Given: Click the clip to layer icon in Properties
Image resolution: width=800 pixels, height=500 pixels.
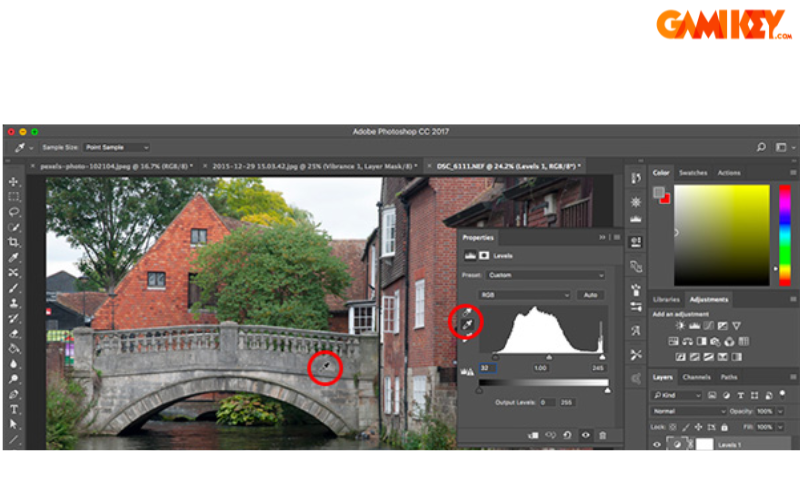Looking at the screenshot, I should point(533,435).
